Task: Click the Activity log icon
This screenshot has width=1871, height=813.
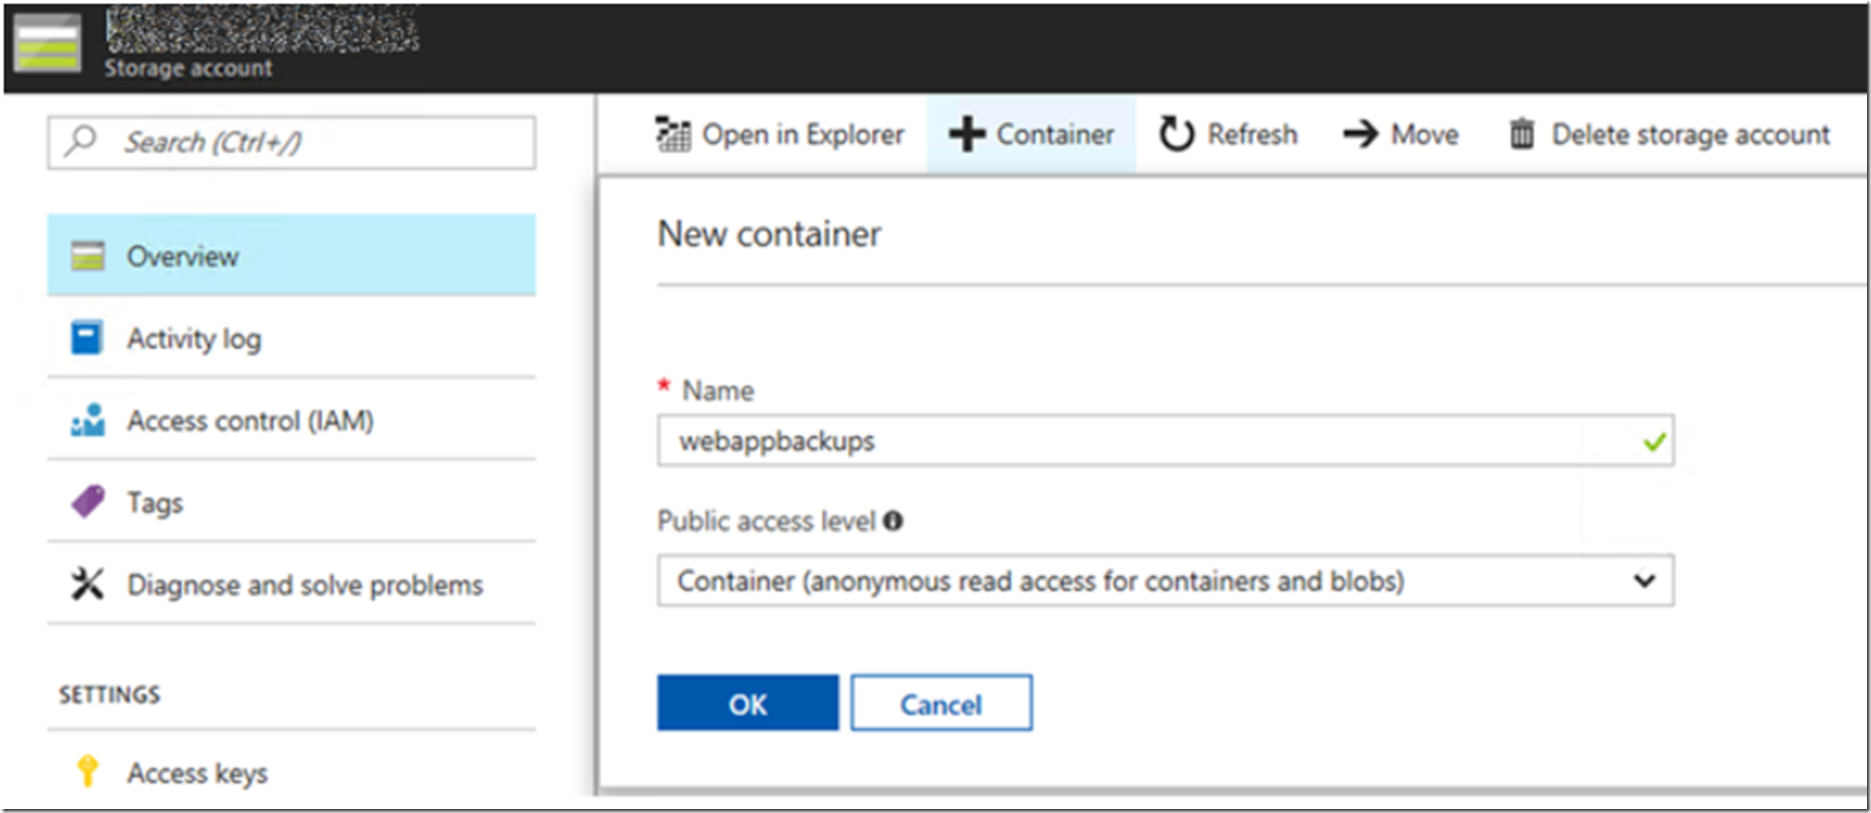Action: pos(87,338)
